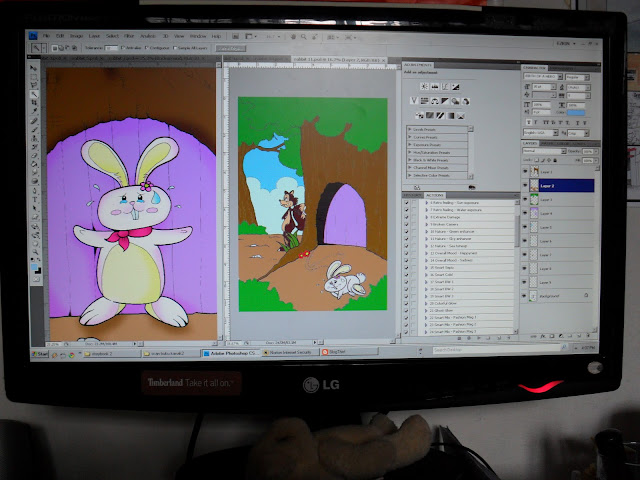640x480 pixels.
Task: Hide Layer 1 with its eye icon
Action: [x=525, y=172]
